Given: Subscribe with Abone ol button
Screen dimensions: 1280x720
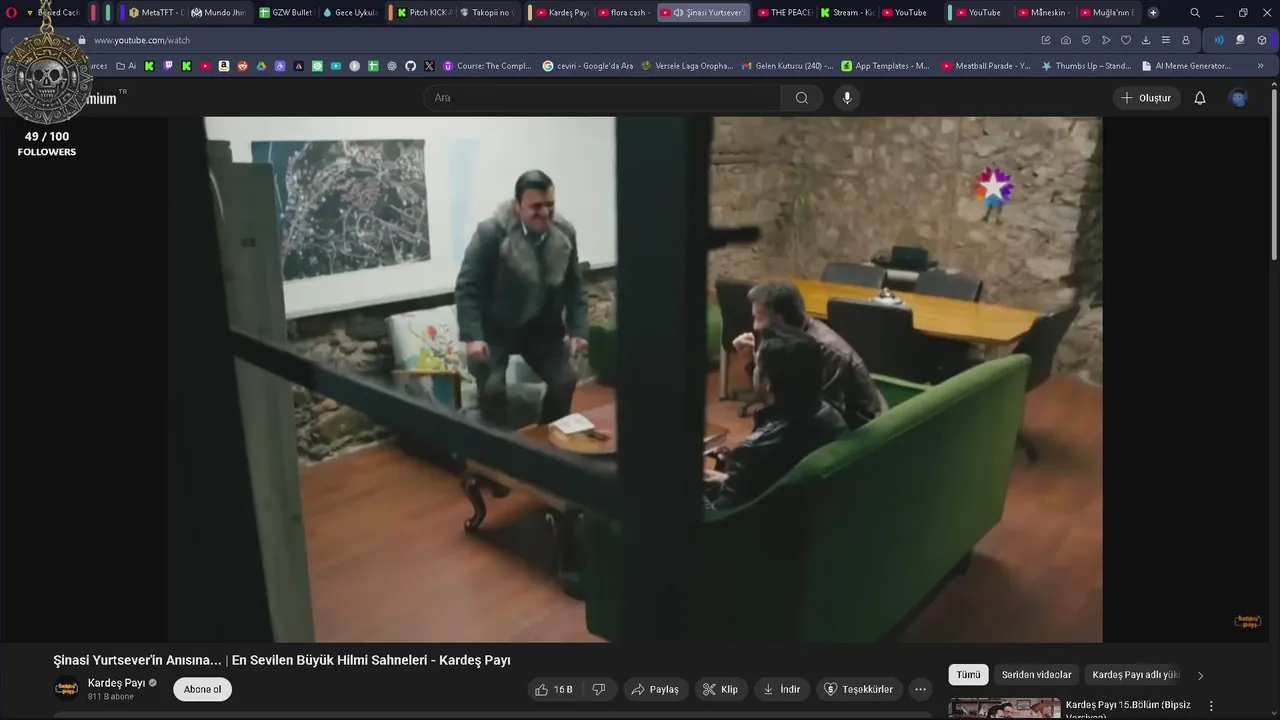Looking at the screenshot, I should pyautogui.click(x=202, y=689).
